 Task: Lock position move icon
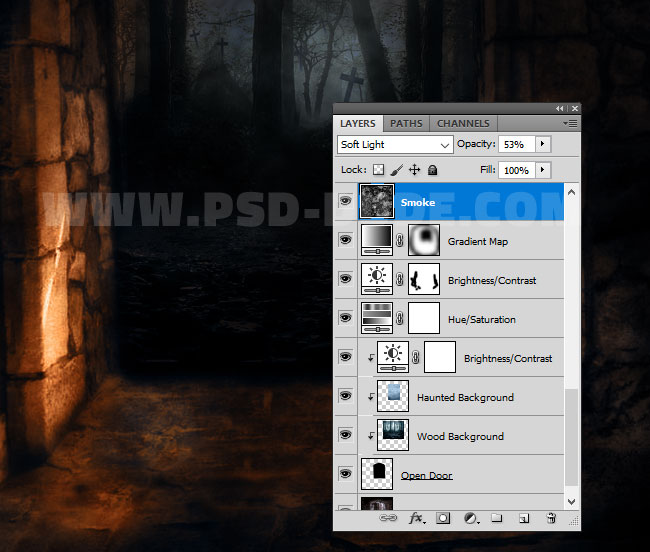tap(414, 169)
